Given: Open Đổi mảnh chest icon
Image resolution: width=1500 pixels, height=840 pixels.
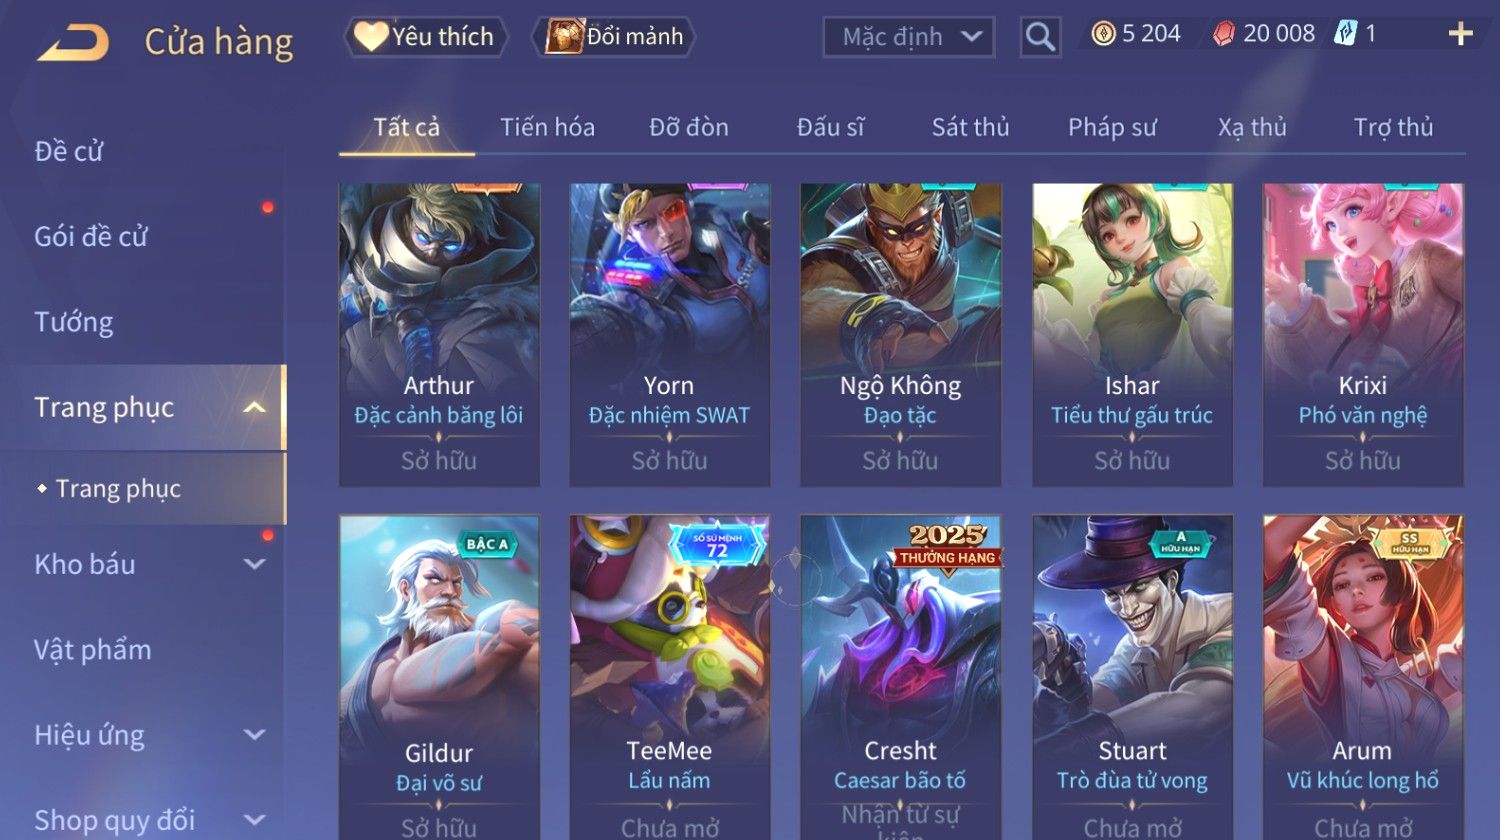Looking at the screenshot, I should tap(565, 37).
